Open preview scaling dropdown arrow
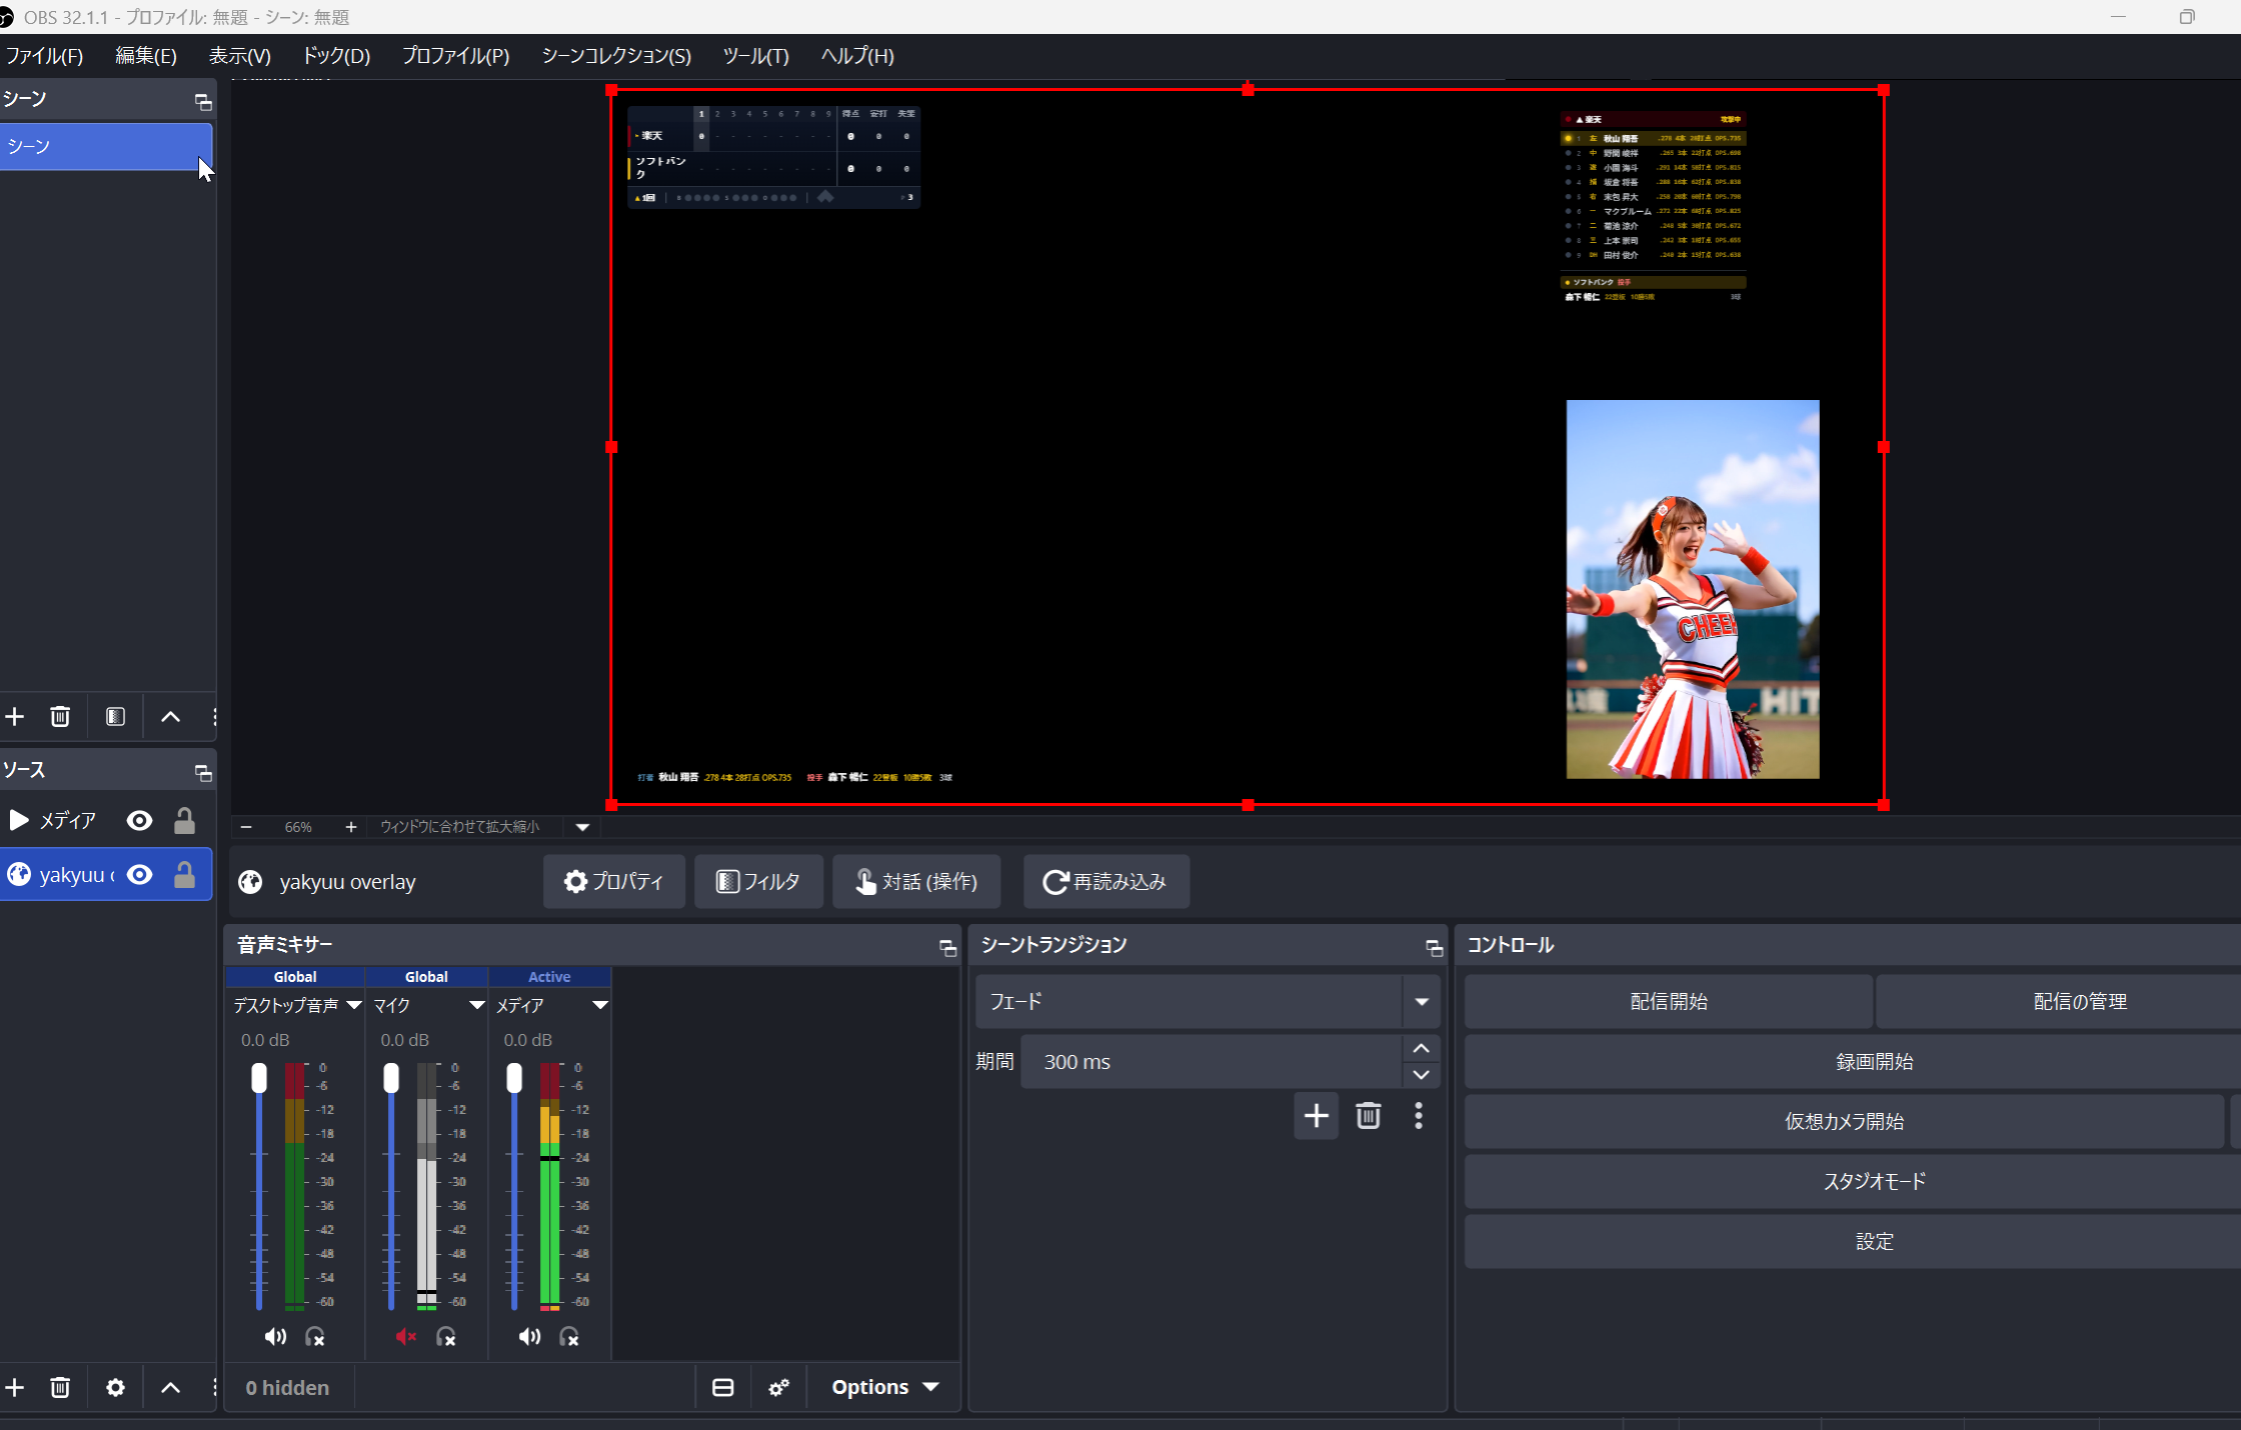This screenshot has width=2241, height=1430. point(583,827)
